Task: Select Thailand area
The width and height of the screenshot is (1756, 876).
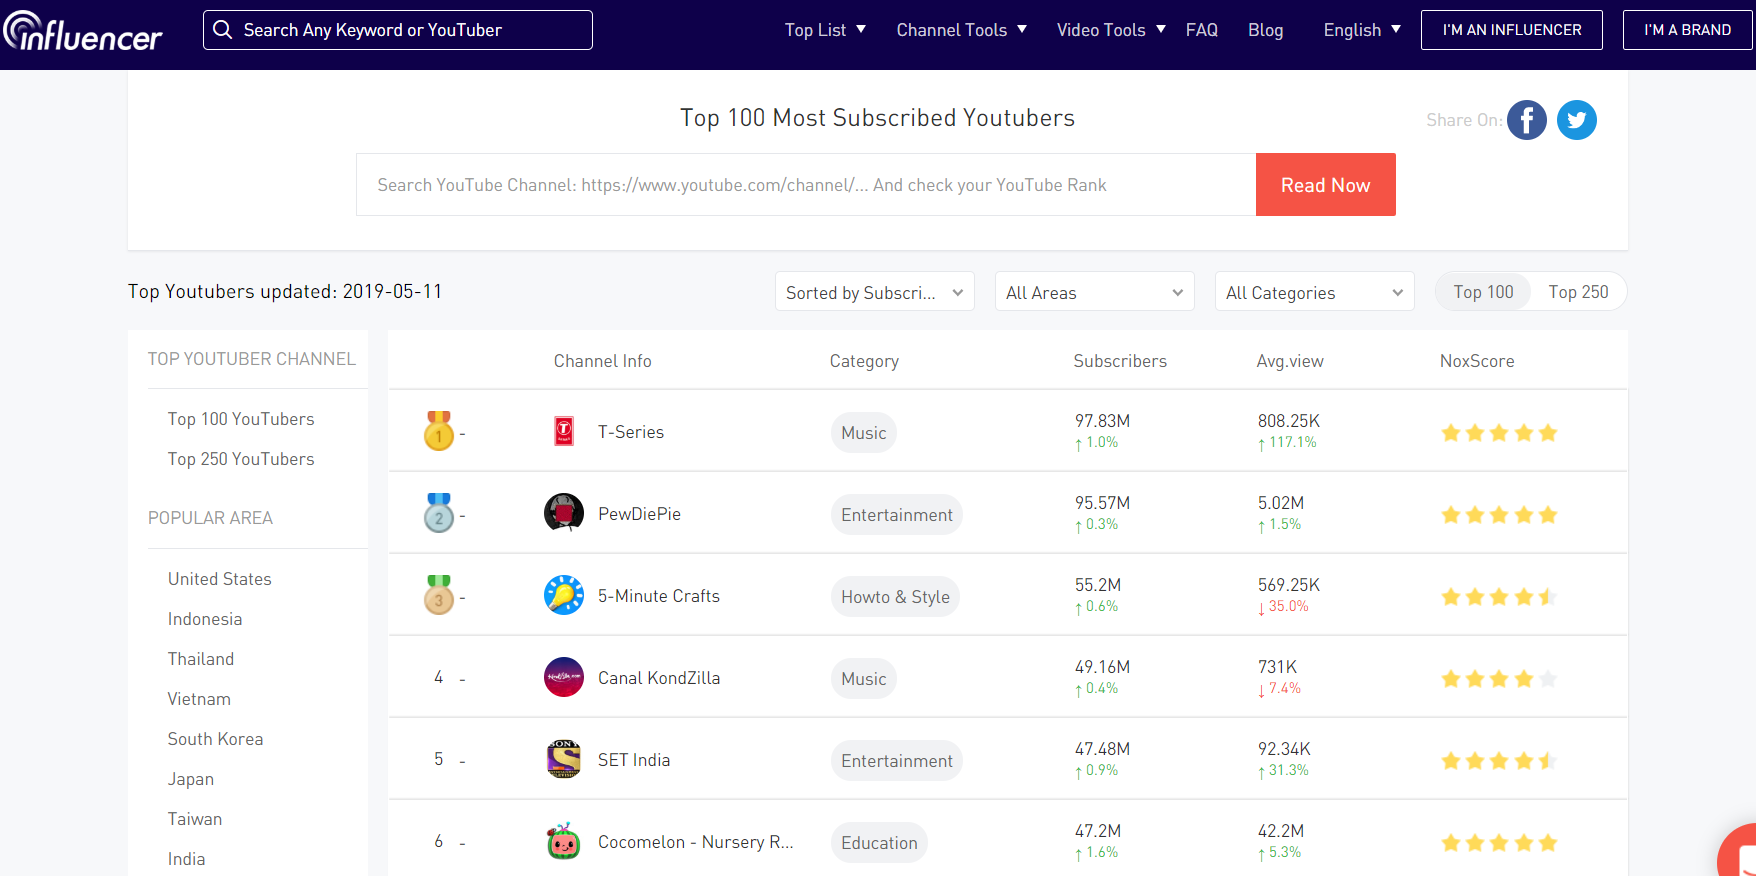Action: pyautogui.click(x=201, y=659)
